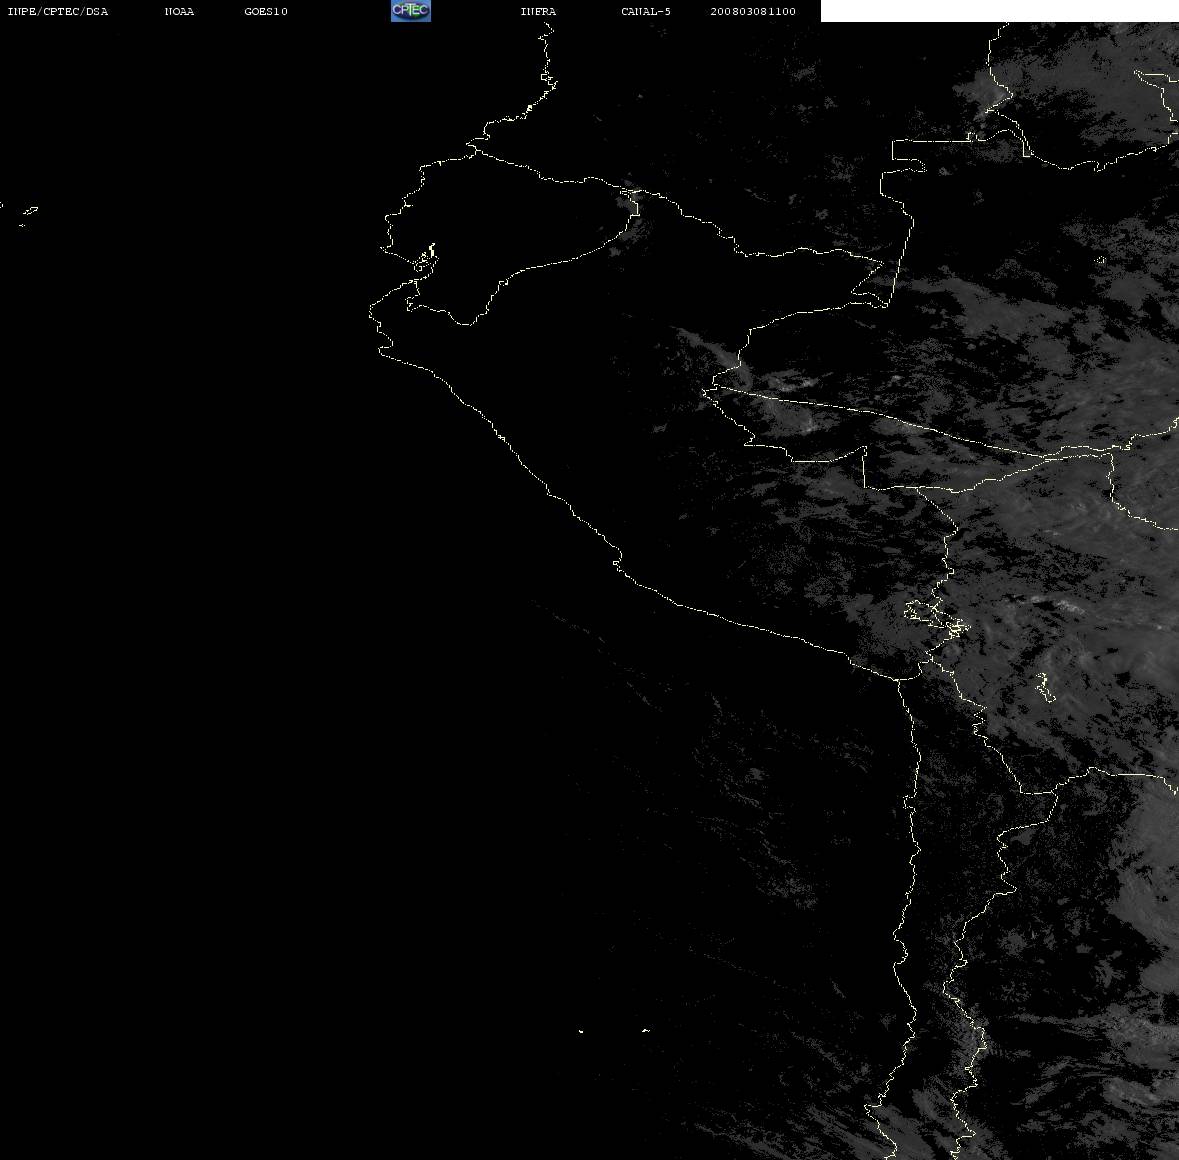Image resolution: width=1179 pixels, height=1160 pixels.
Task: Click the CPTEC logo in the header
Action: click(411, 11)
